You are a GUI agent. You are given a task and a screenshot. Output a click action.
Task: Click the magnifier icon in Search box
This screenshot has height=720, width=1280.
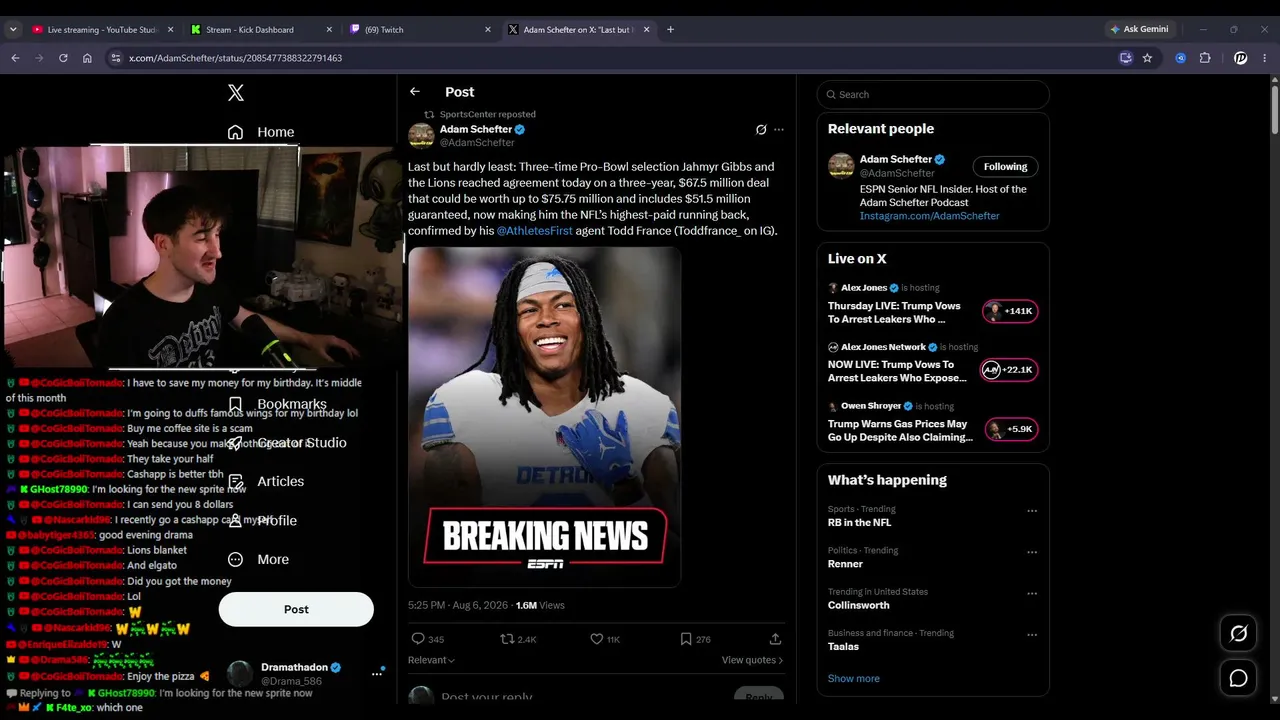coord(829,95)
